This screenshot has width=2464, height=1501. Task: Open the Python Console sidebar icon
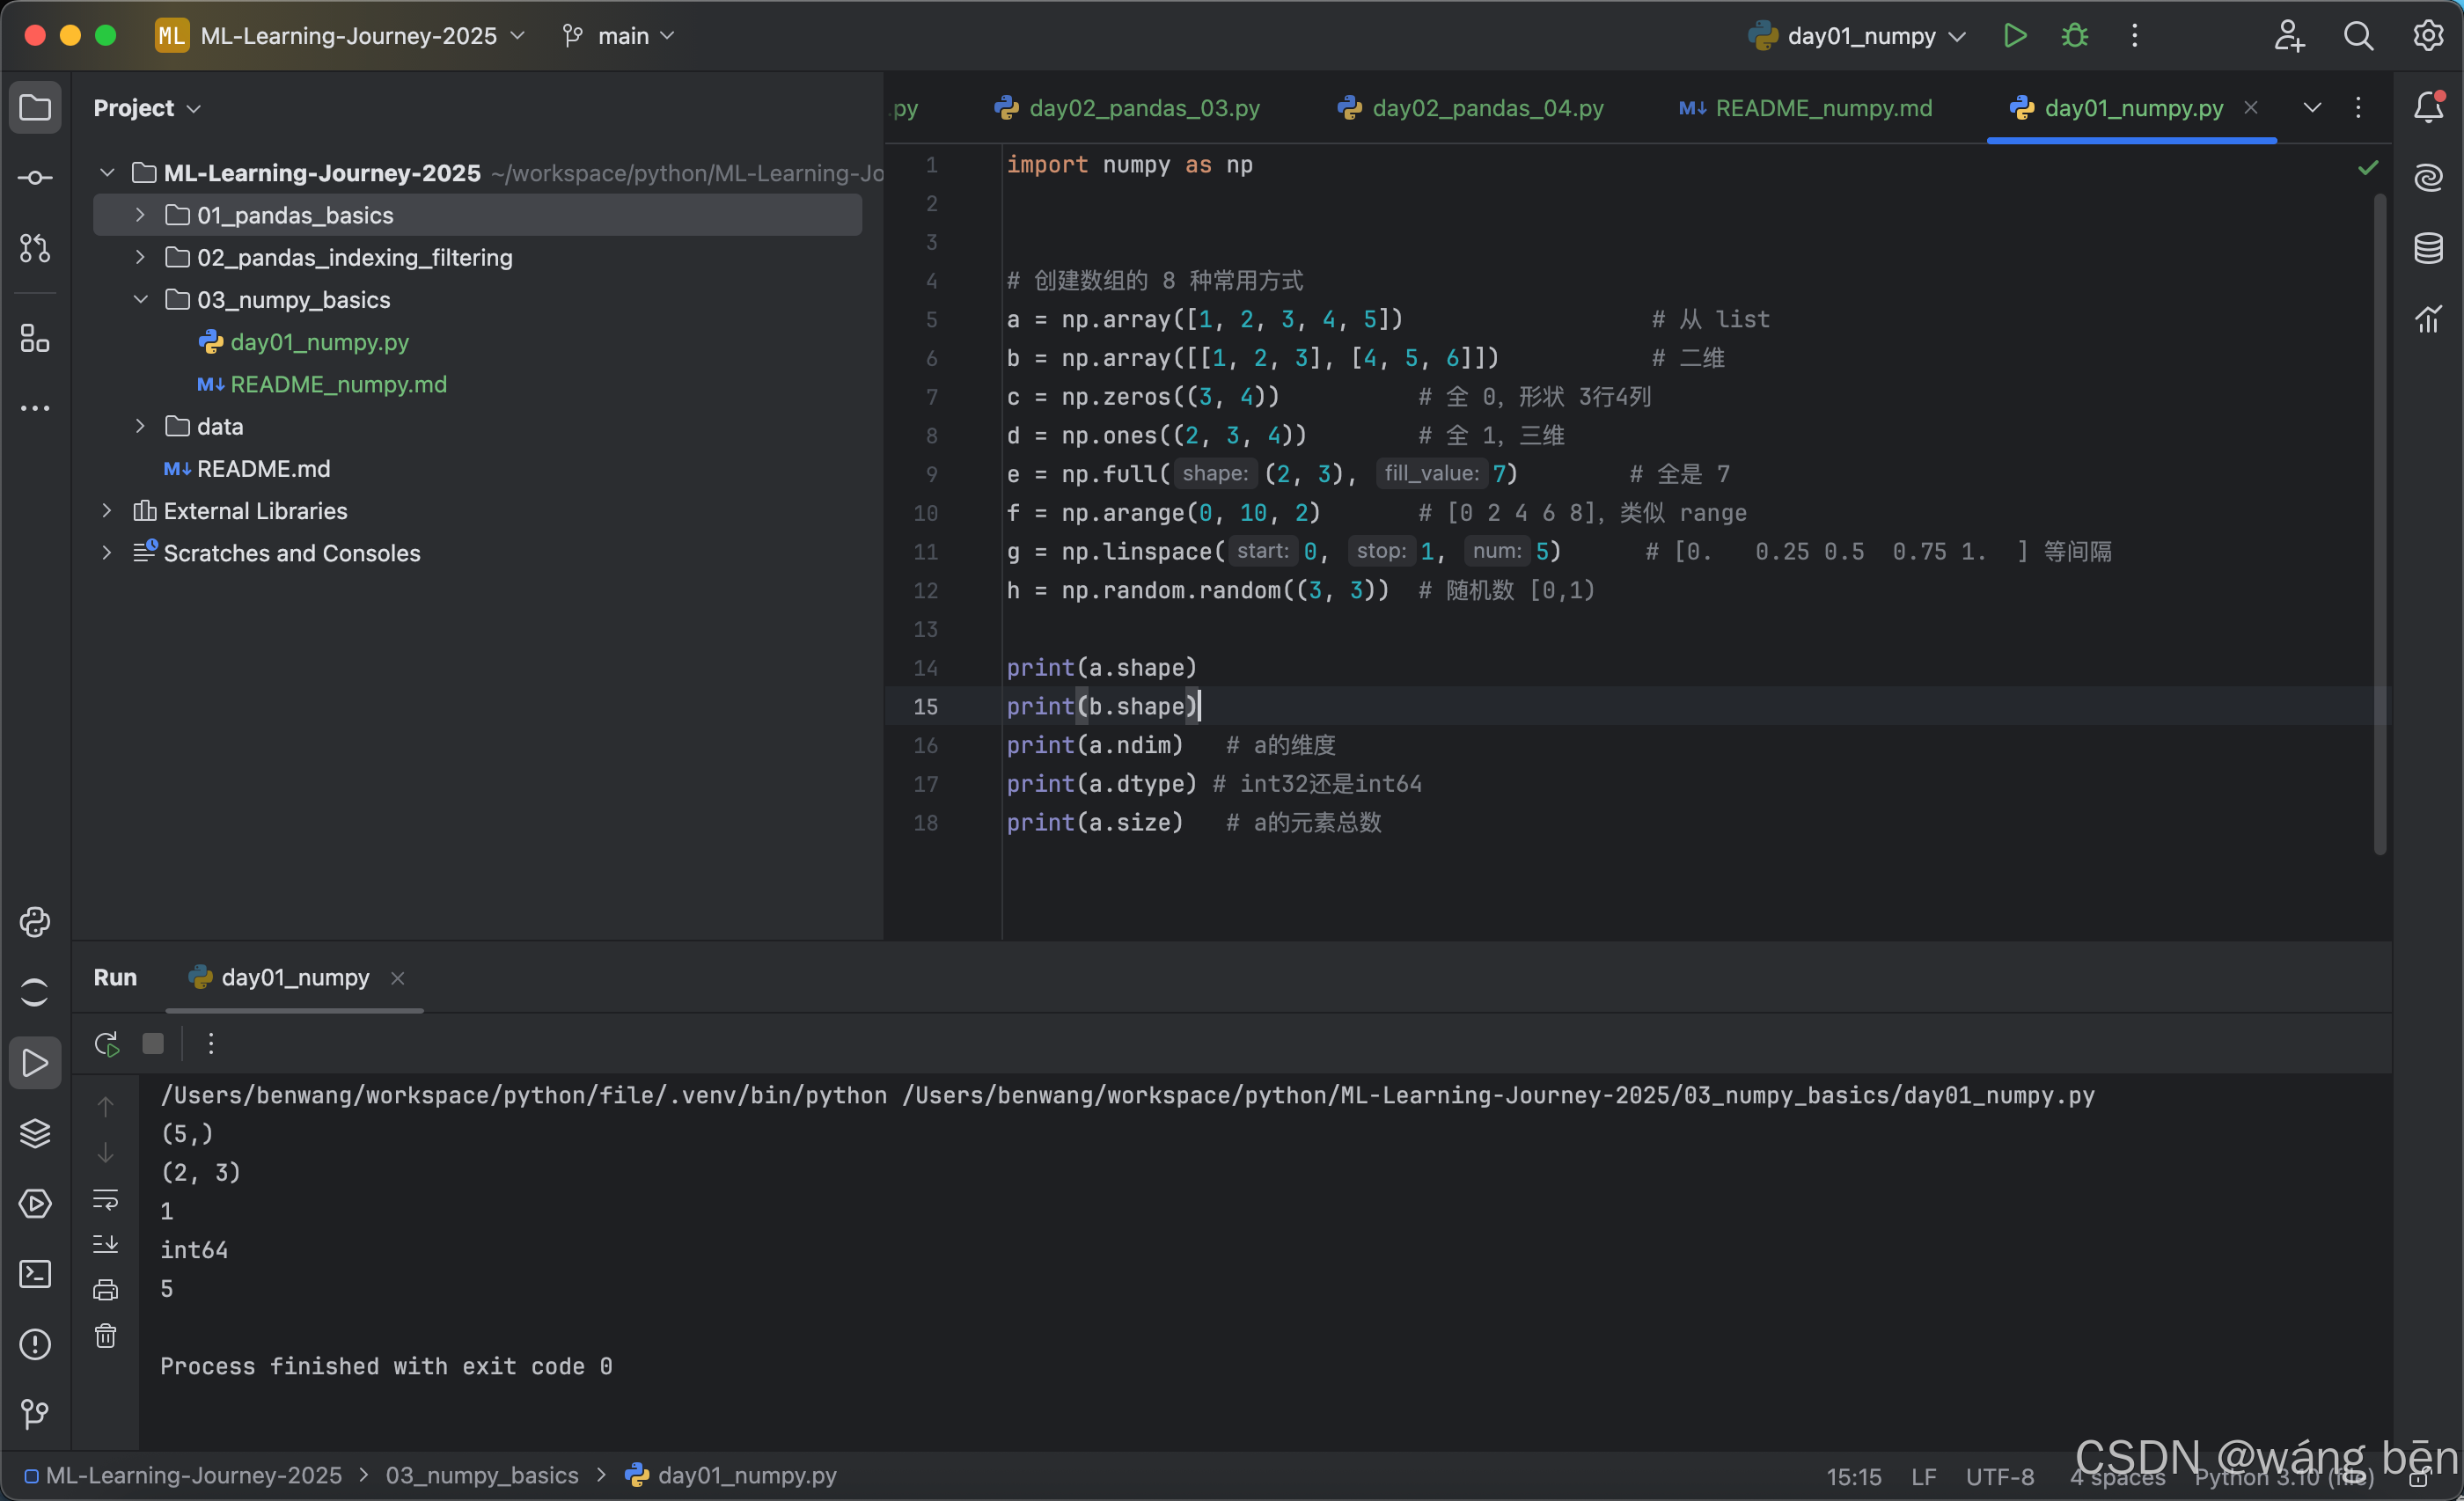coord(35,921)
